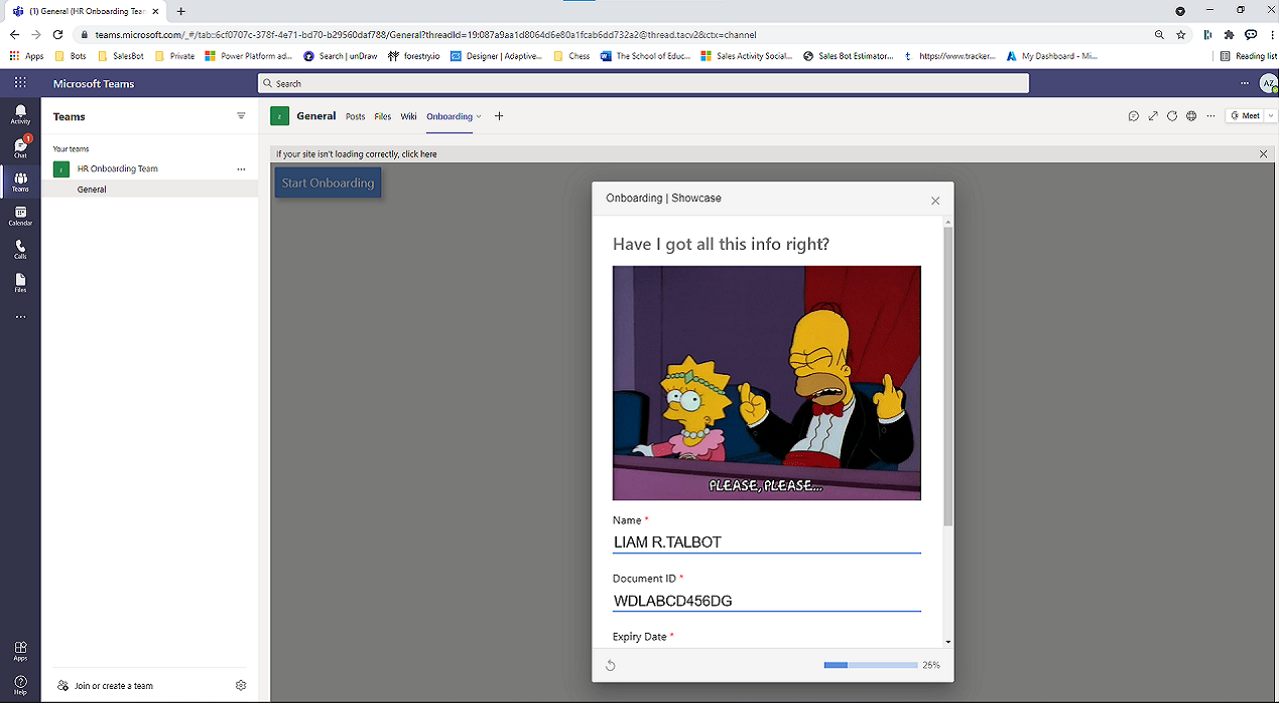The height and width of the screenshot is (720, 1280).
Task: Expand the Onboarding tab to full view
Action: tap(1153, 116)
